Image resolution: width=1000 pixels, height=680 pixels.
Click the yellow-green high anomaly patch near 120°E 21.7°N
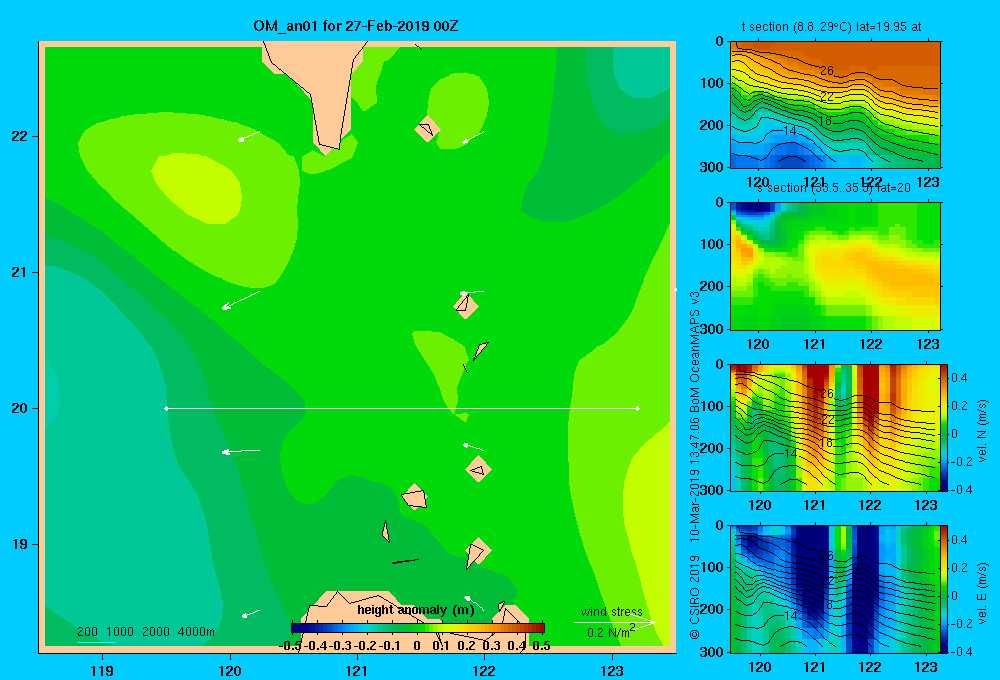coord(196,188)
